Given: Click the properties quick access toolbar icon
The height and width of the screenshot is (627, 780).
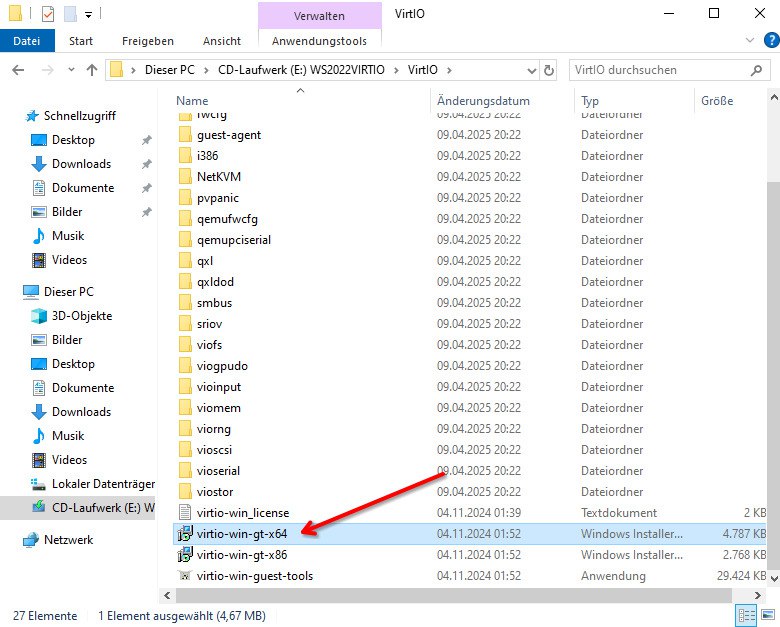Looking at the screenshot, I should tap(48, 14).
